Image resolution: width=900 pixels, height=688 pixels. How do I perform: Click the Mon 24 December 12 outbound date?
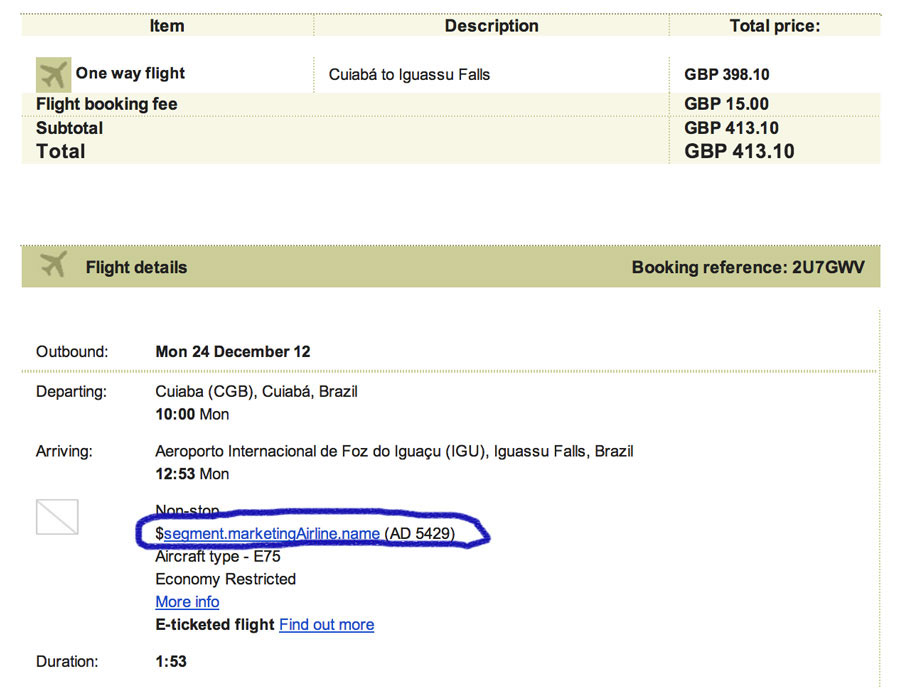point(233,352)
